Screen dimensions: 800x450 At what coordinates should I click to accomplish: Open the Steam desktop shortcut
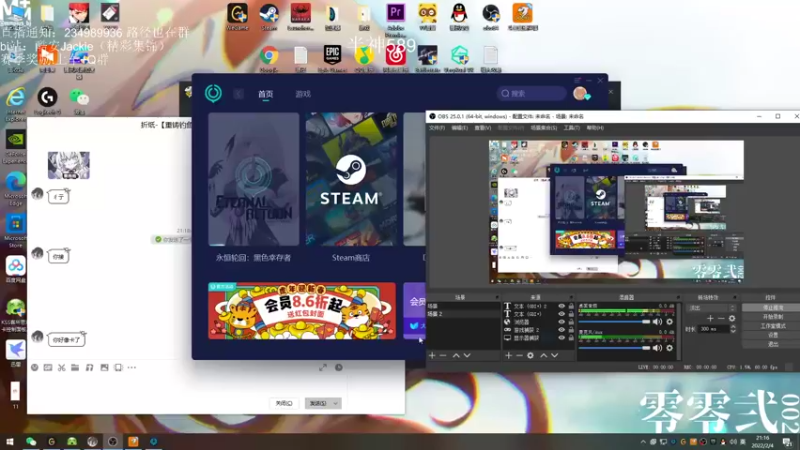pos(269,14)
